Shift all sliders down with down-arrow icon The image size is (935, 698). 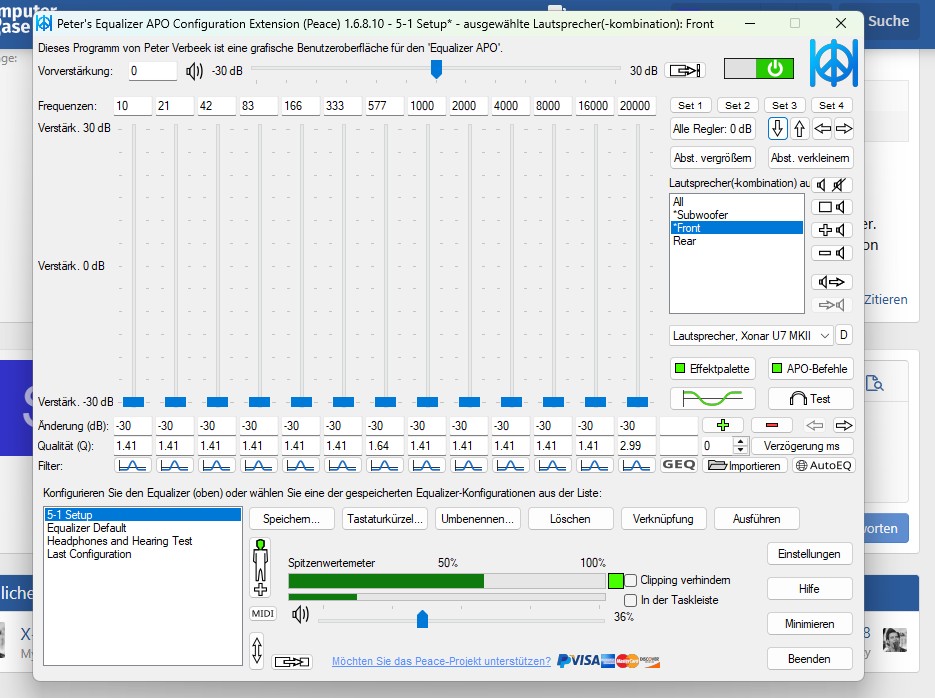click(x=777, y=129)
